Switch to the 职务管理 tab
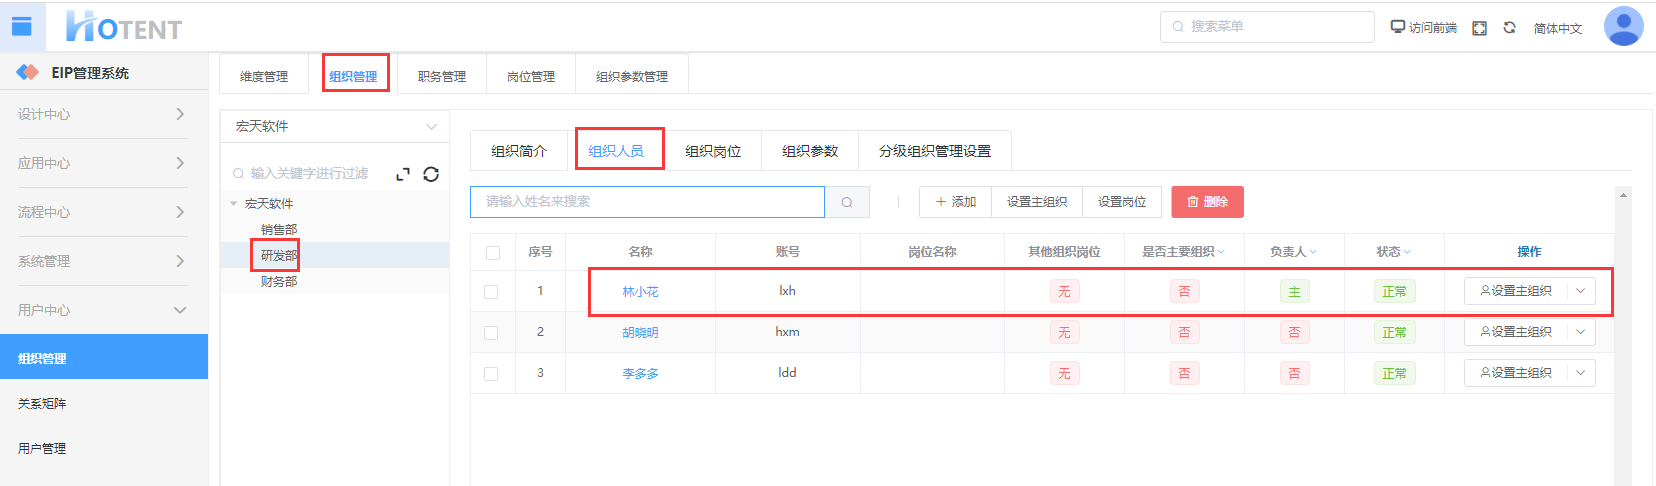The image size is (1656, 486). pyautogui.click(x=442, y=76)
